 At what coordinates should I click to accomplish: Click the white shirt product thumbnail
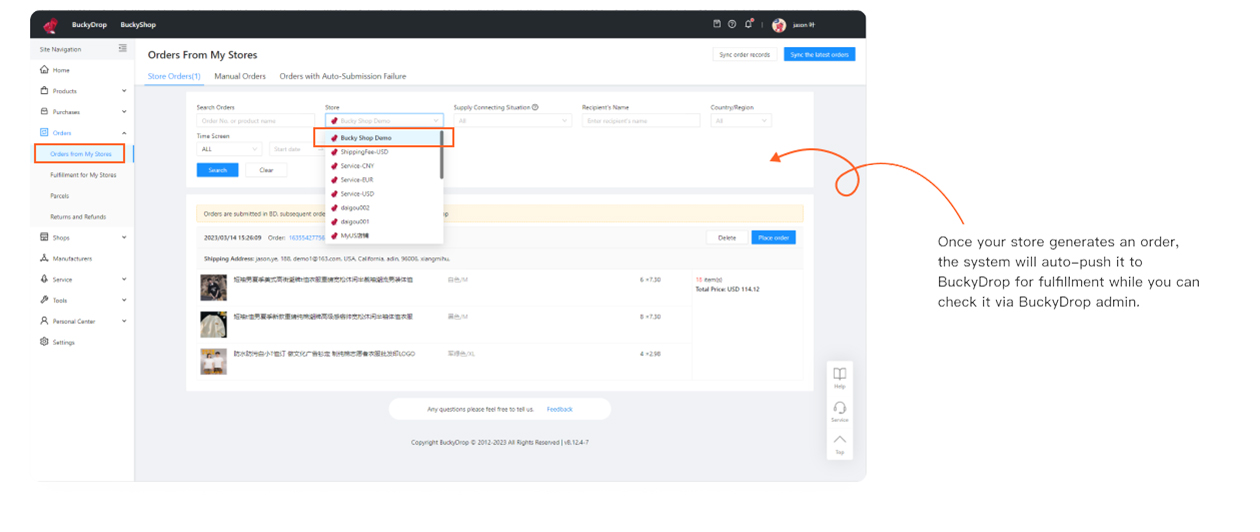pyautogui.click(x=213, y=325)
